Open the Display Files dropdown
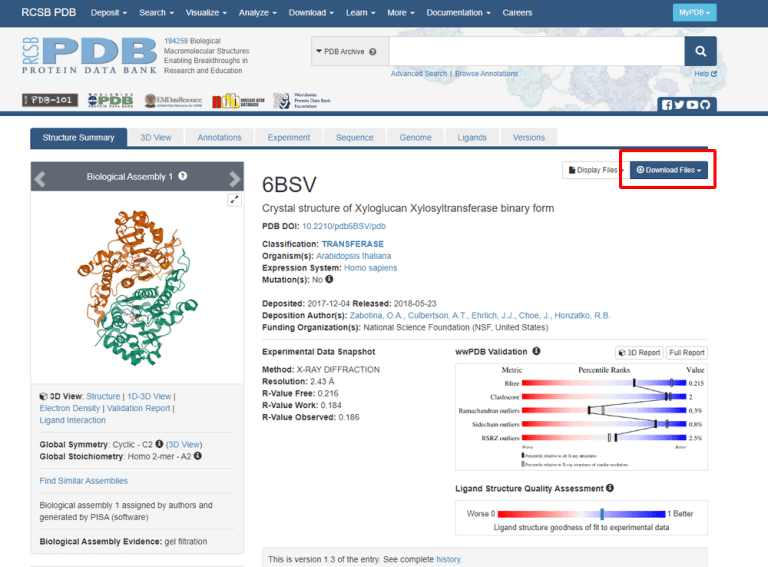This screenshot has height=567, width=768. [x=593, y=170]
